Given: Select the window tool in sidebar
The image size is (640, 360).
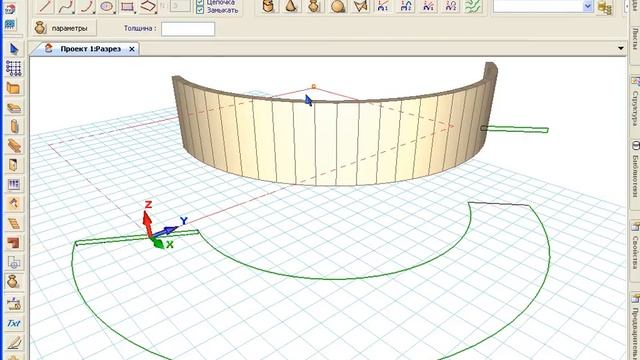Looking at the screenshot, I should [13, 184].
